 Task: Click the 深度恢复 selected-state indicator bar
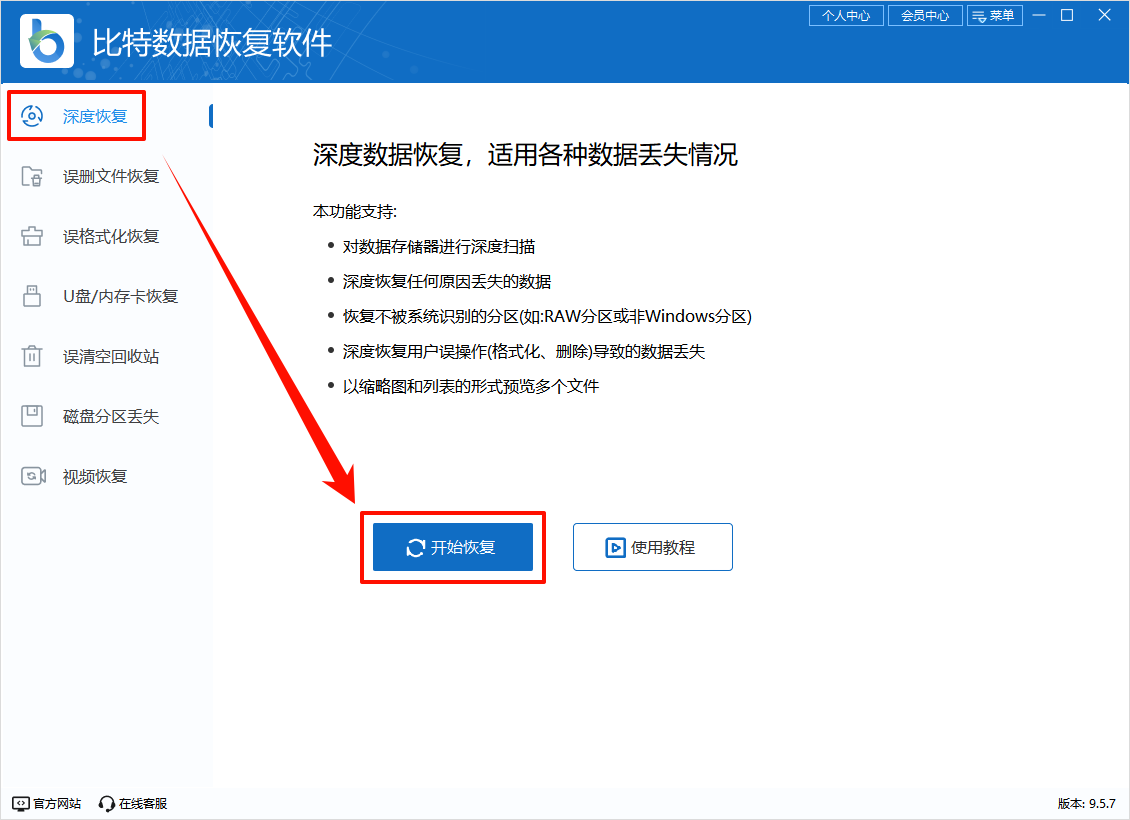pyautogui.click(x=211, y=115)
